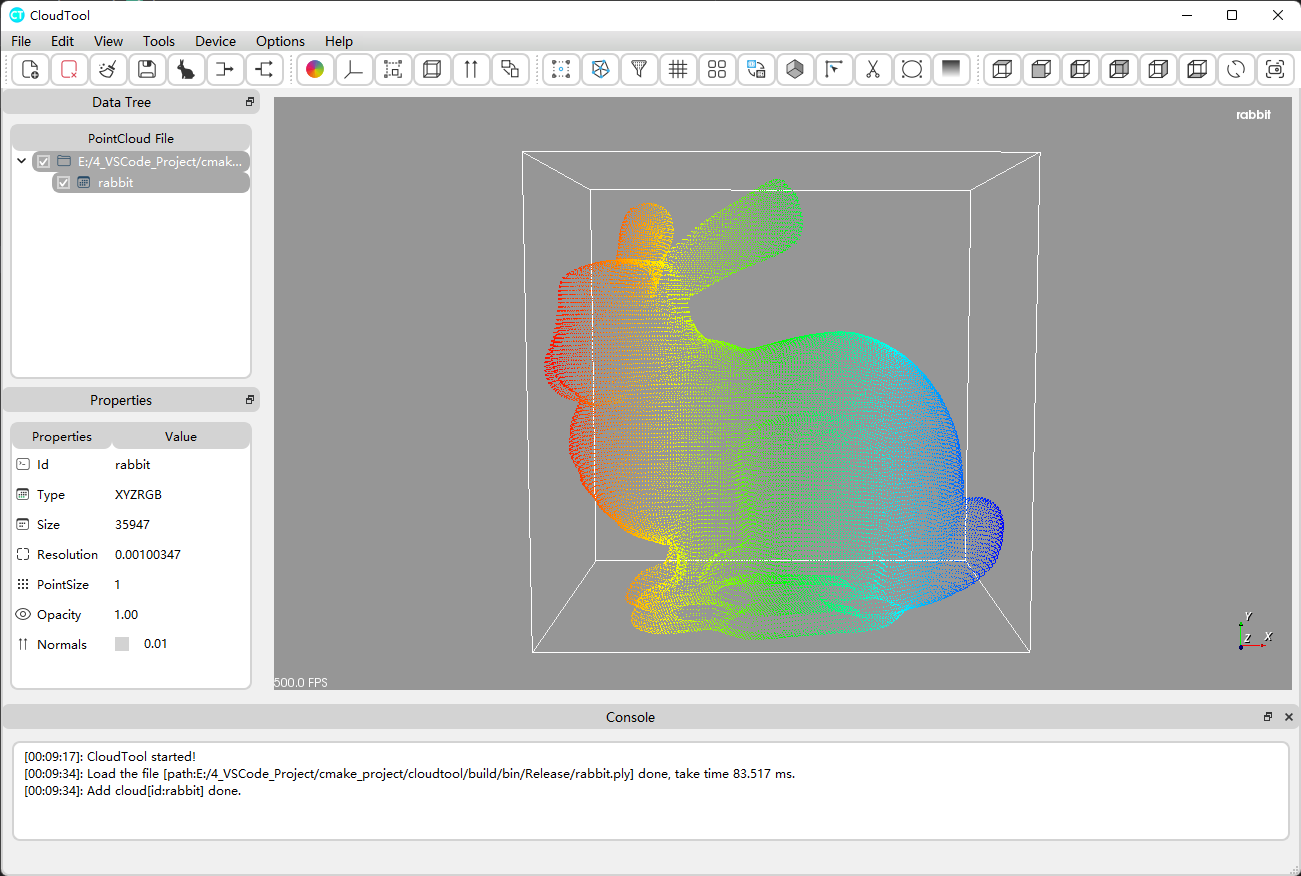Click the dashed-square bounding box icon right of axes

(393, 69)
